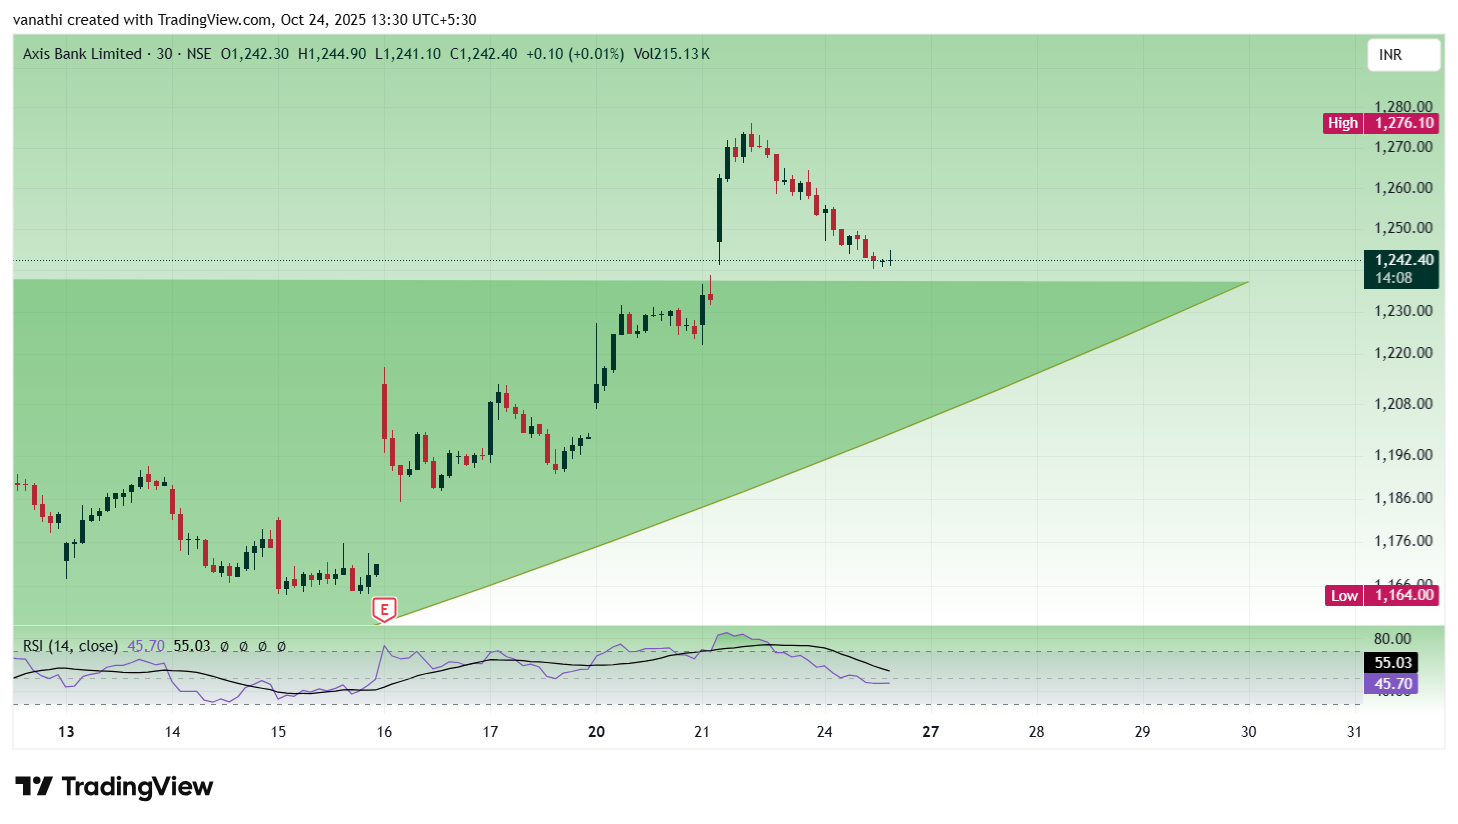Click the 1,280.00 price scale label
This screenshot has width=1458, height=824.
[1403, 106]
